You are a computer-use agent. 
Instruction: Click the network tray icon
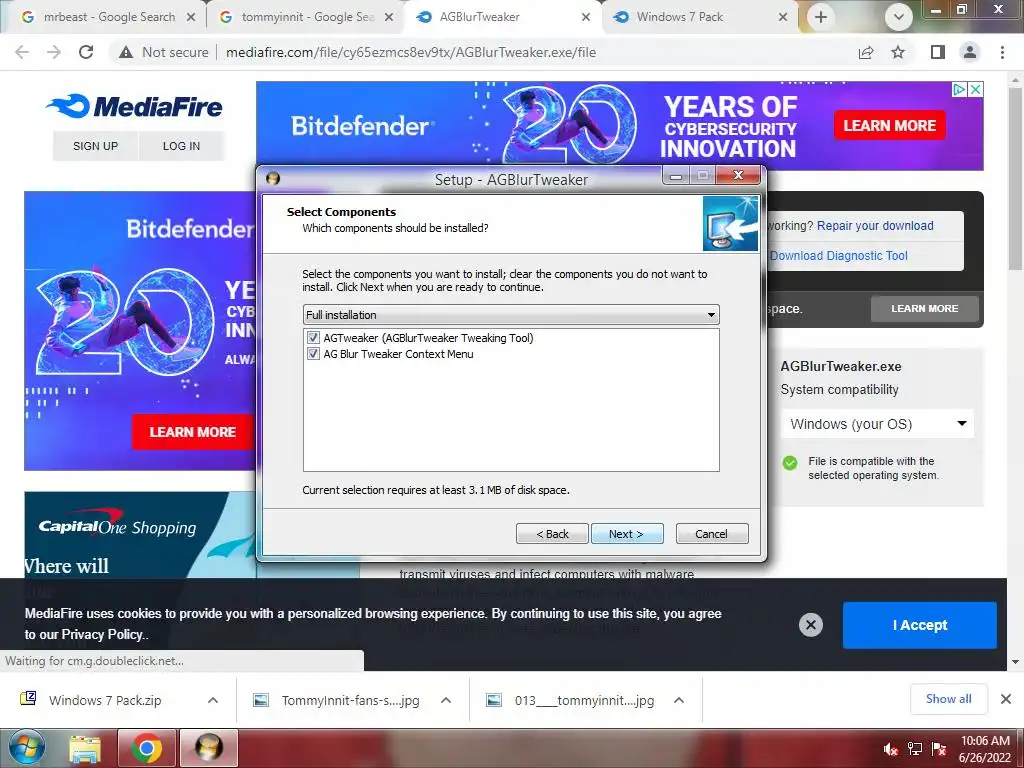pos(915,749)
